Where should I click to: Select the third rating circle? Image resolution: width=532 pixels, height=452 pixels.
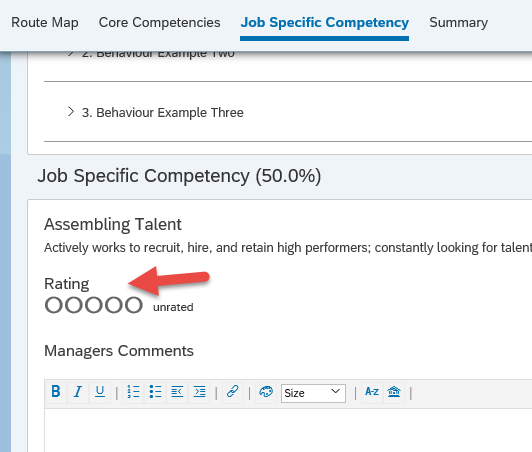(x=94, y=305)
